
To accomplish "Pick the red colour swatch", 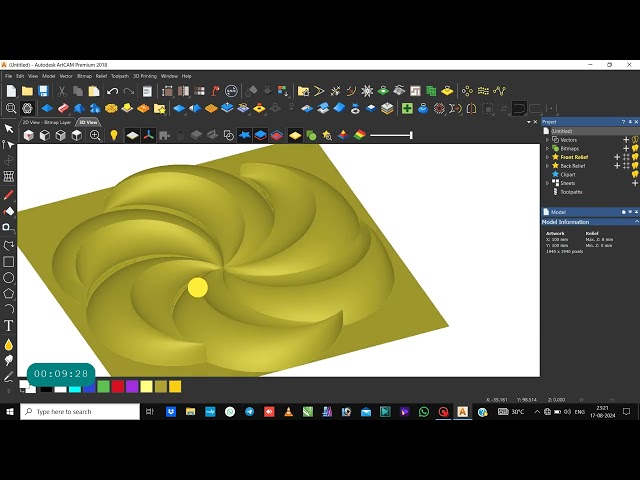I will tap(118, 387).
